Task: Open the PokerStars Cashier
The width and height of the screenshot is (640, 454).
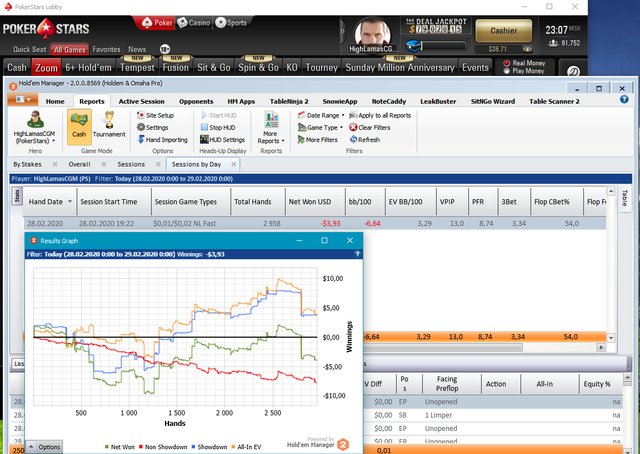Action: [x=504, y=31]
